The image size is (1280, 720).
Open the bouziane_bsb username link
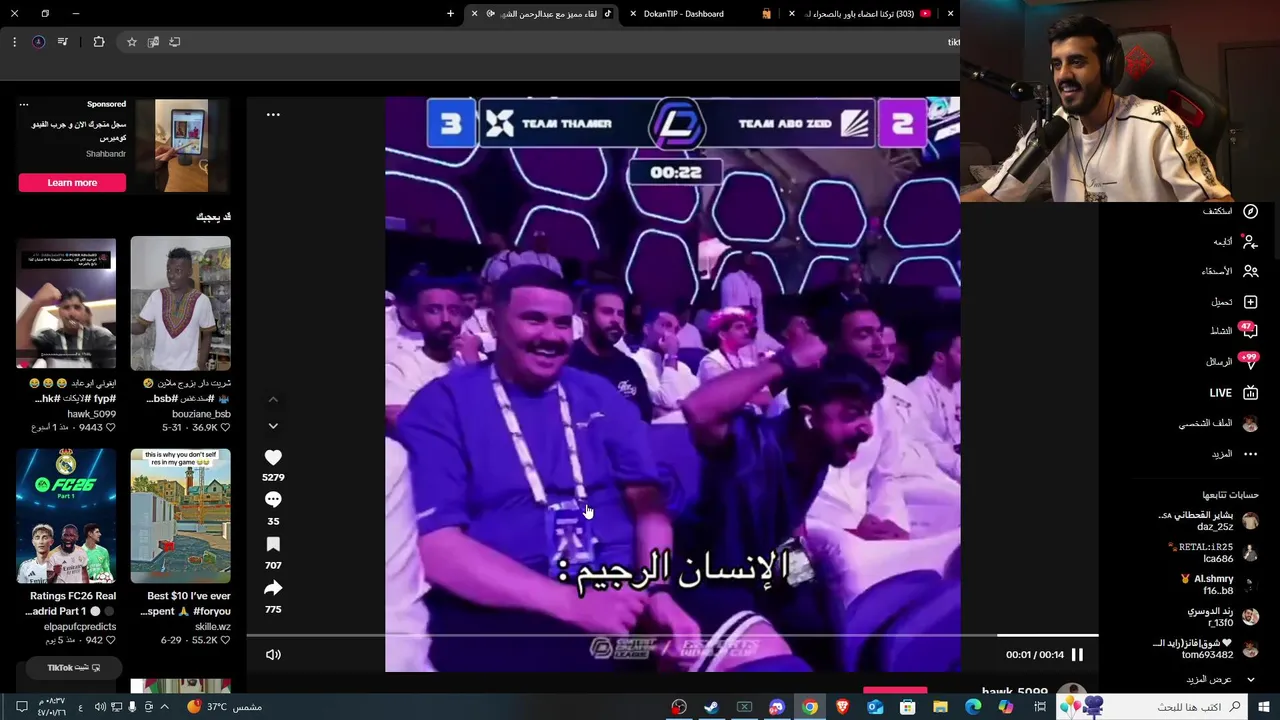[201, 414]
